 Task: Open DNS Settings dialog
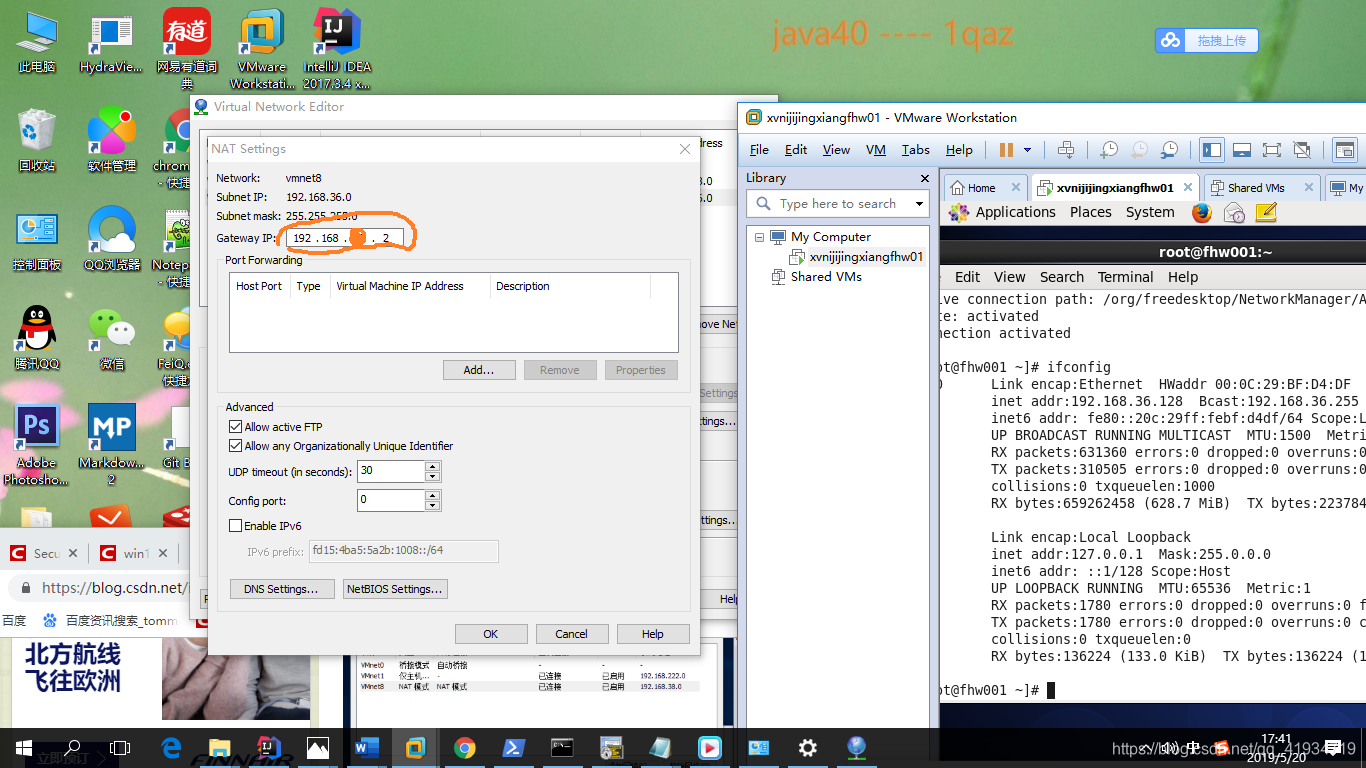281,589
